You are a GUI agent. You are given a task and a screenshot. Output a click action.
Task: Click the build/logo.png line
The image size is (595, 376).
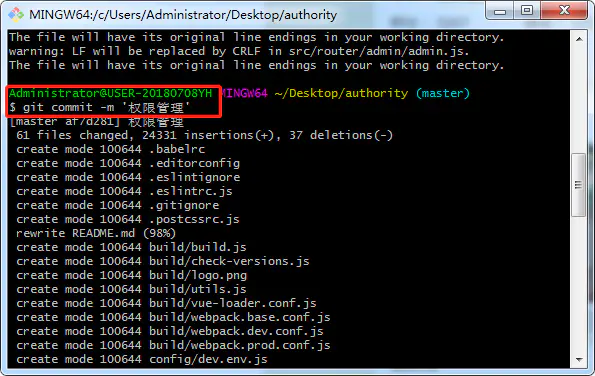132,275
